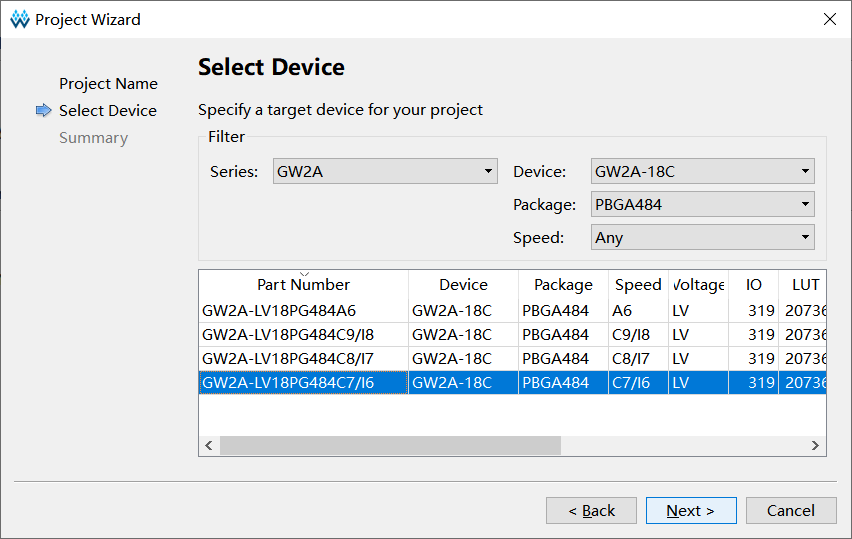Select the Summary step in sidebar

[93, 138]
